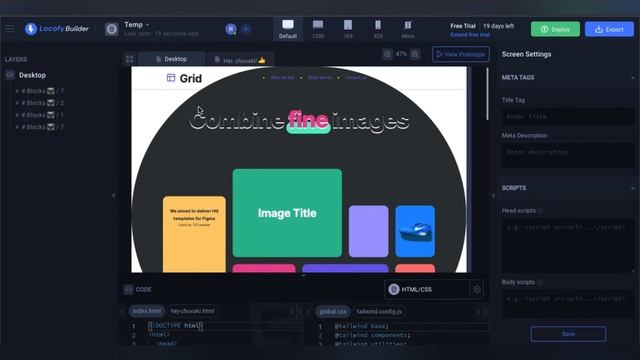
Task: Click the code panel collapse handle arrow
Action: 303,276
